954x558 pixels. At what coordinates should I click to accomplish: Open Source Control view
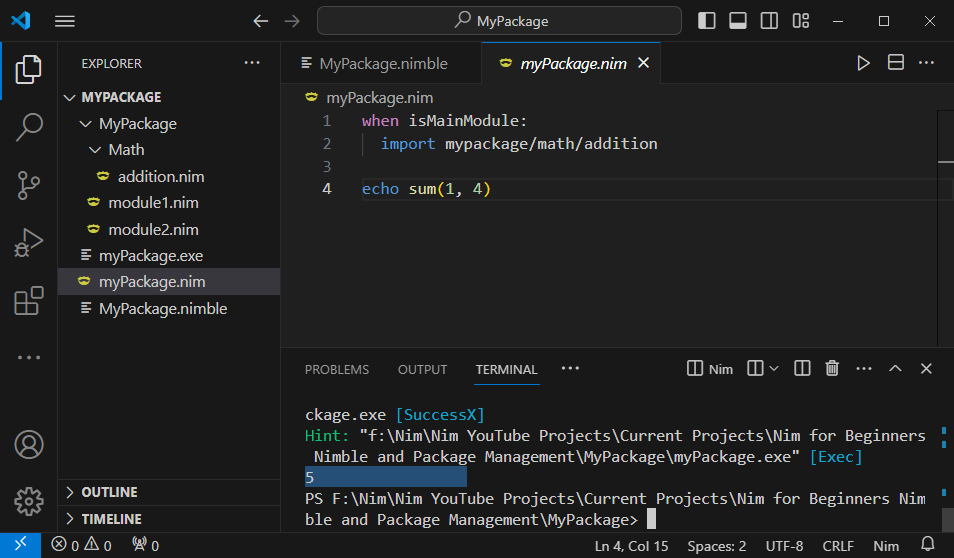[29, 185]
